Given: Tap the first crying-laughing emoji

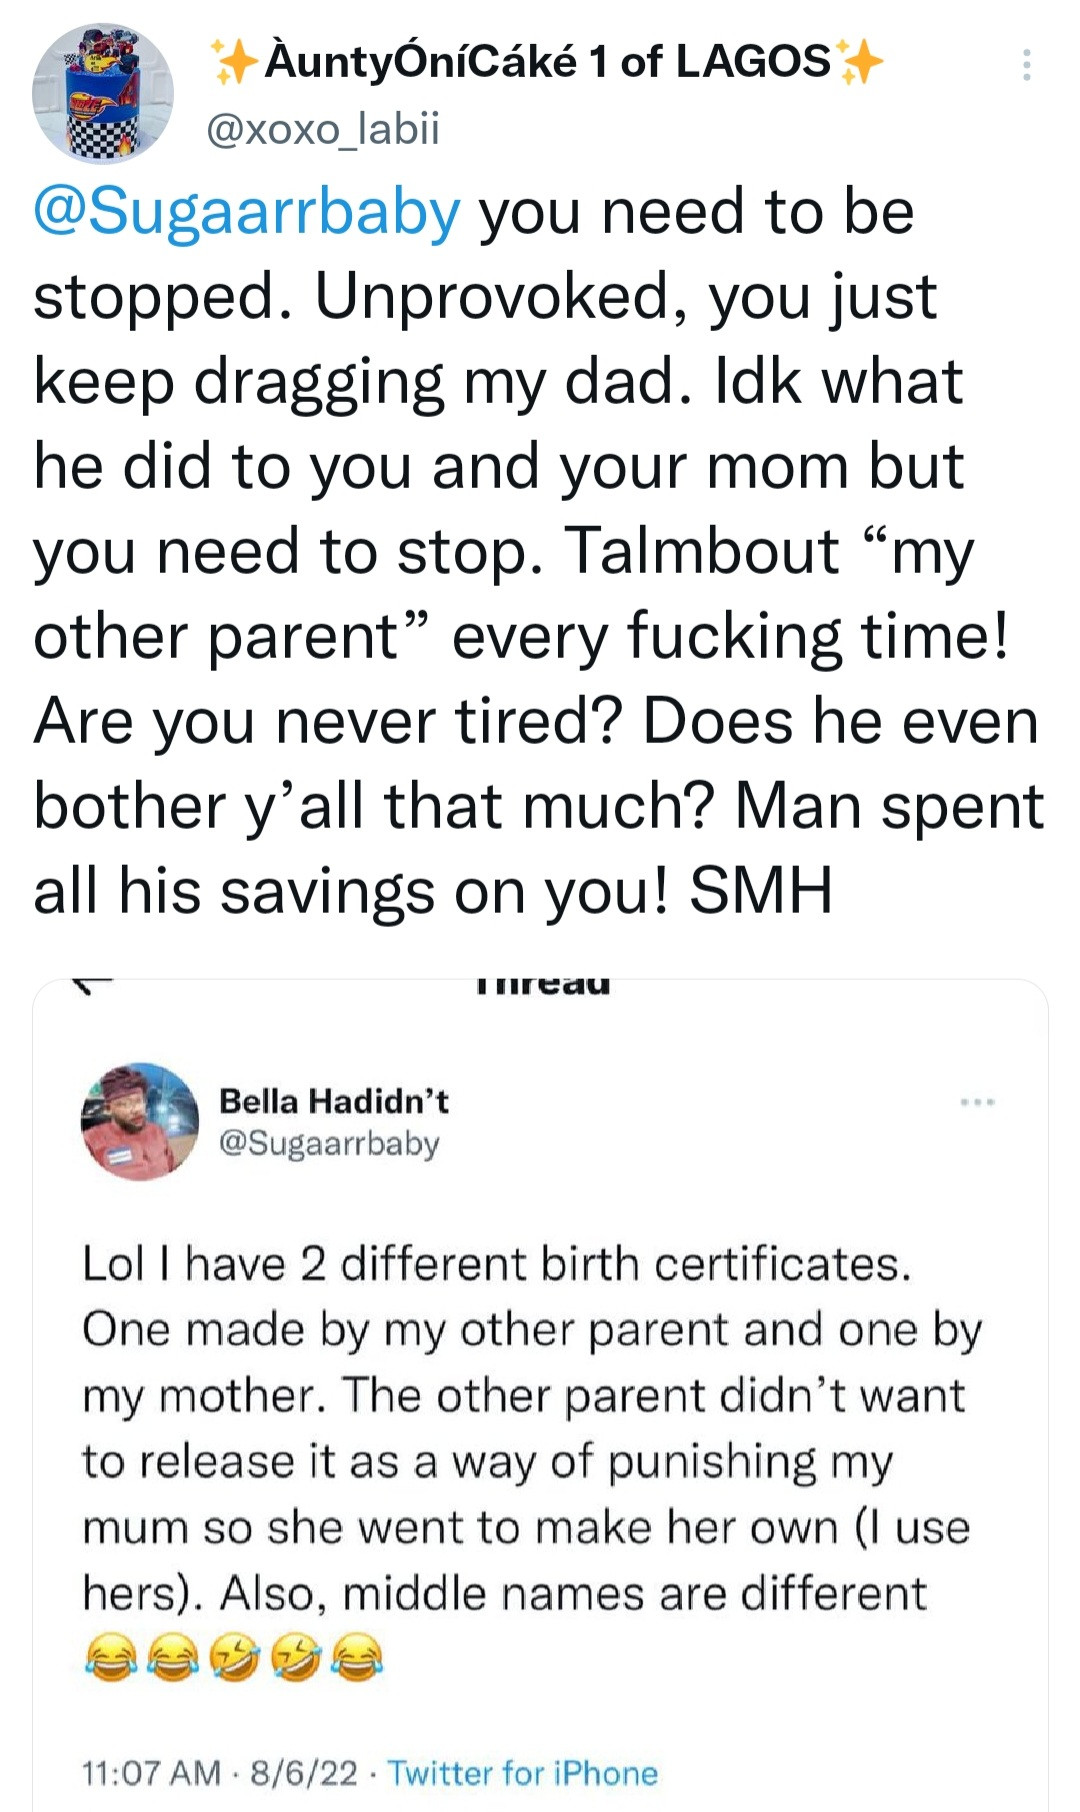Looking at the screenshot, I should (109, 1658).
